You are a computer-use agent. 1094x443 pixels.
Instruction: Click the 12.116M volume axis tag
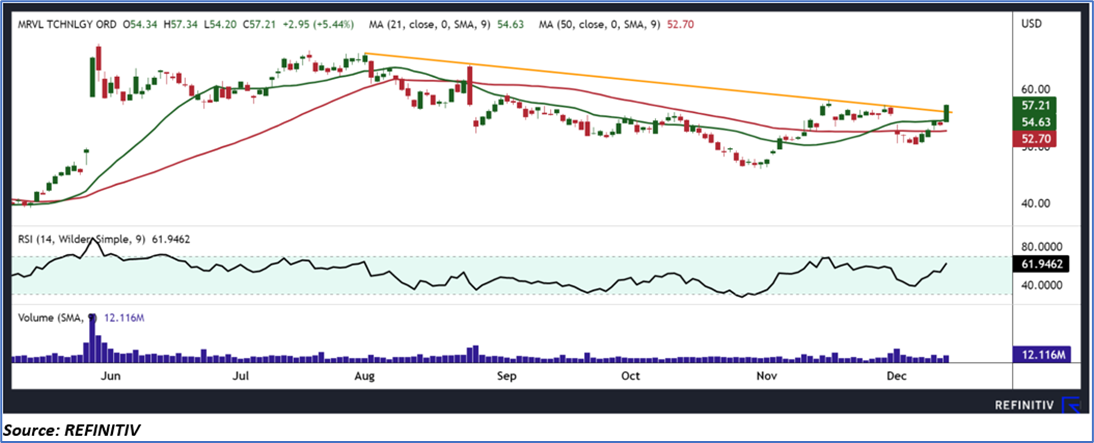pyautogui.click(x=1042, y=355)
